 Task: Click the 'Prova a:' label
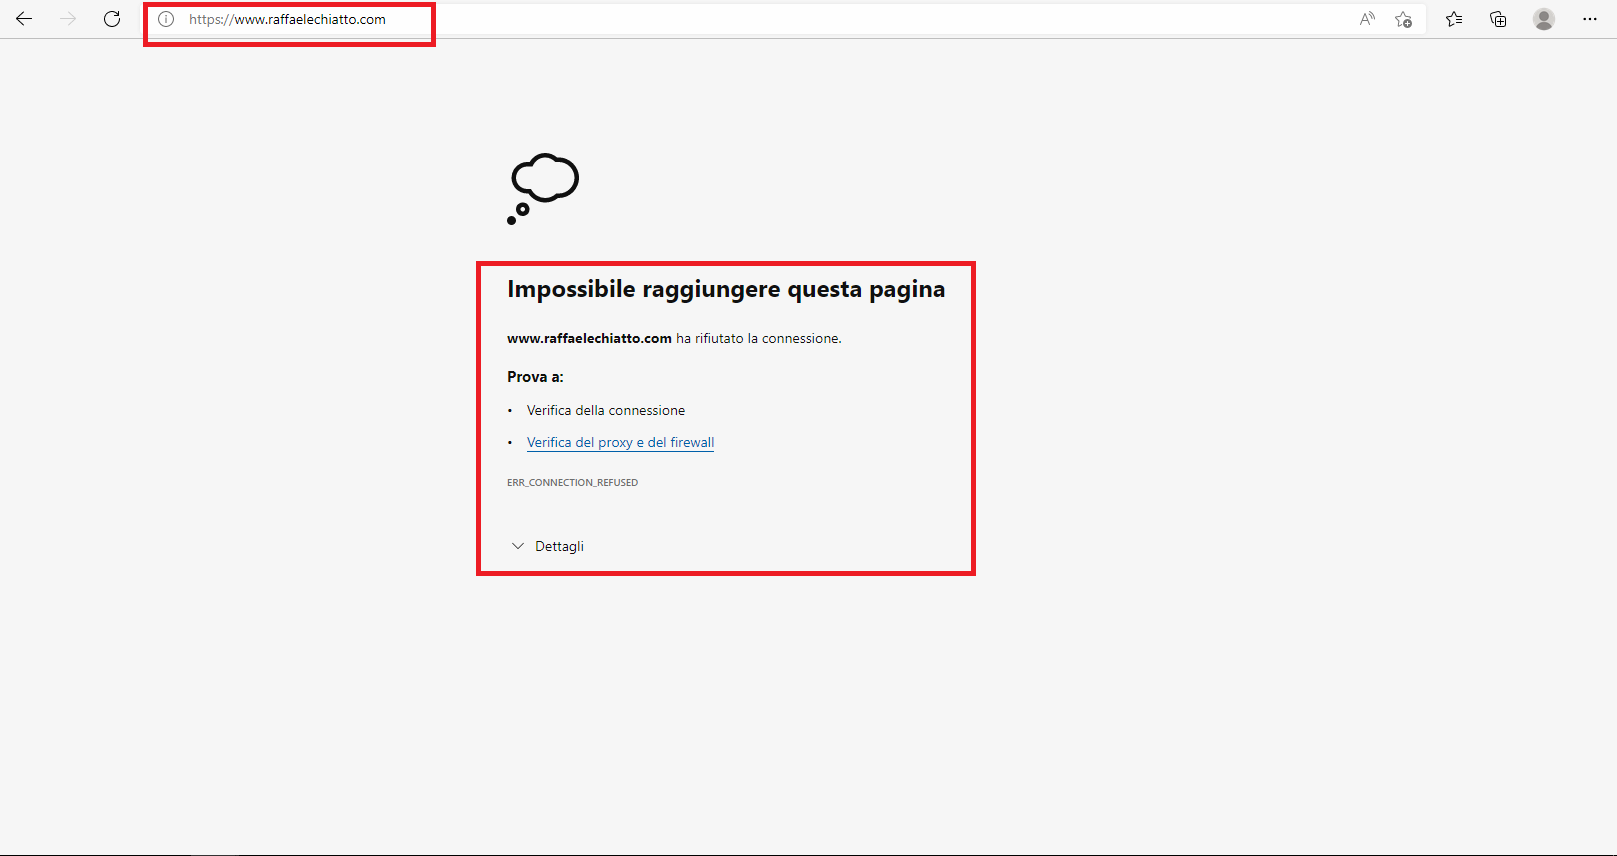535,377
